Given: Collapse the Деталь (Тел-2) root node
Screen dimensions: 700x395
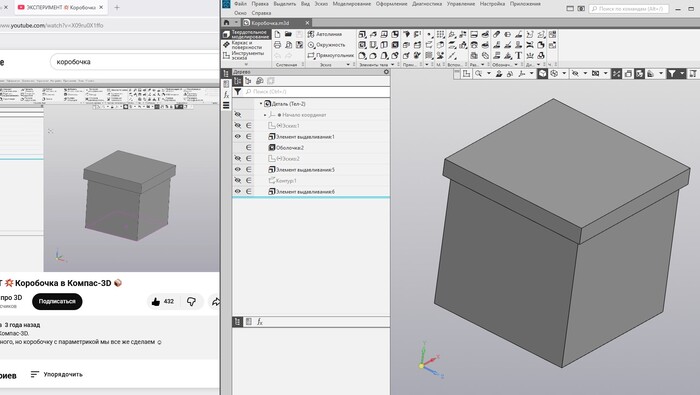Looking at the screenshot, I should pyautogui.click(x=261, y=104).
